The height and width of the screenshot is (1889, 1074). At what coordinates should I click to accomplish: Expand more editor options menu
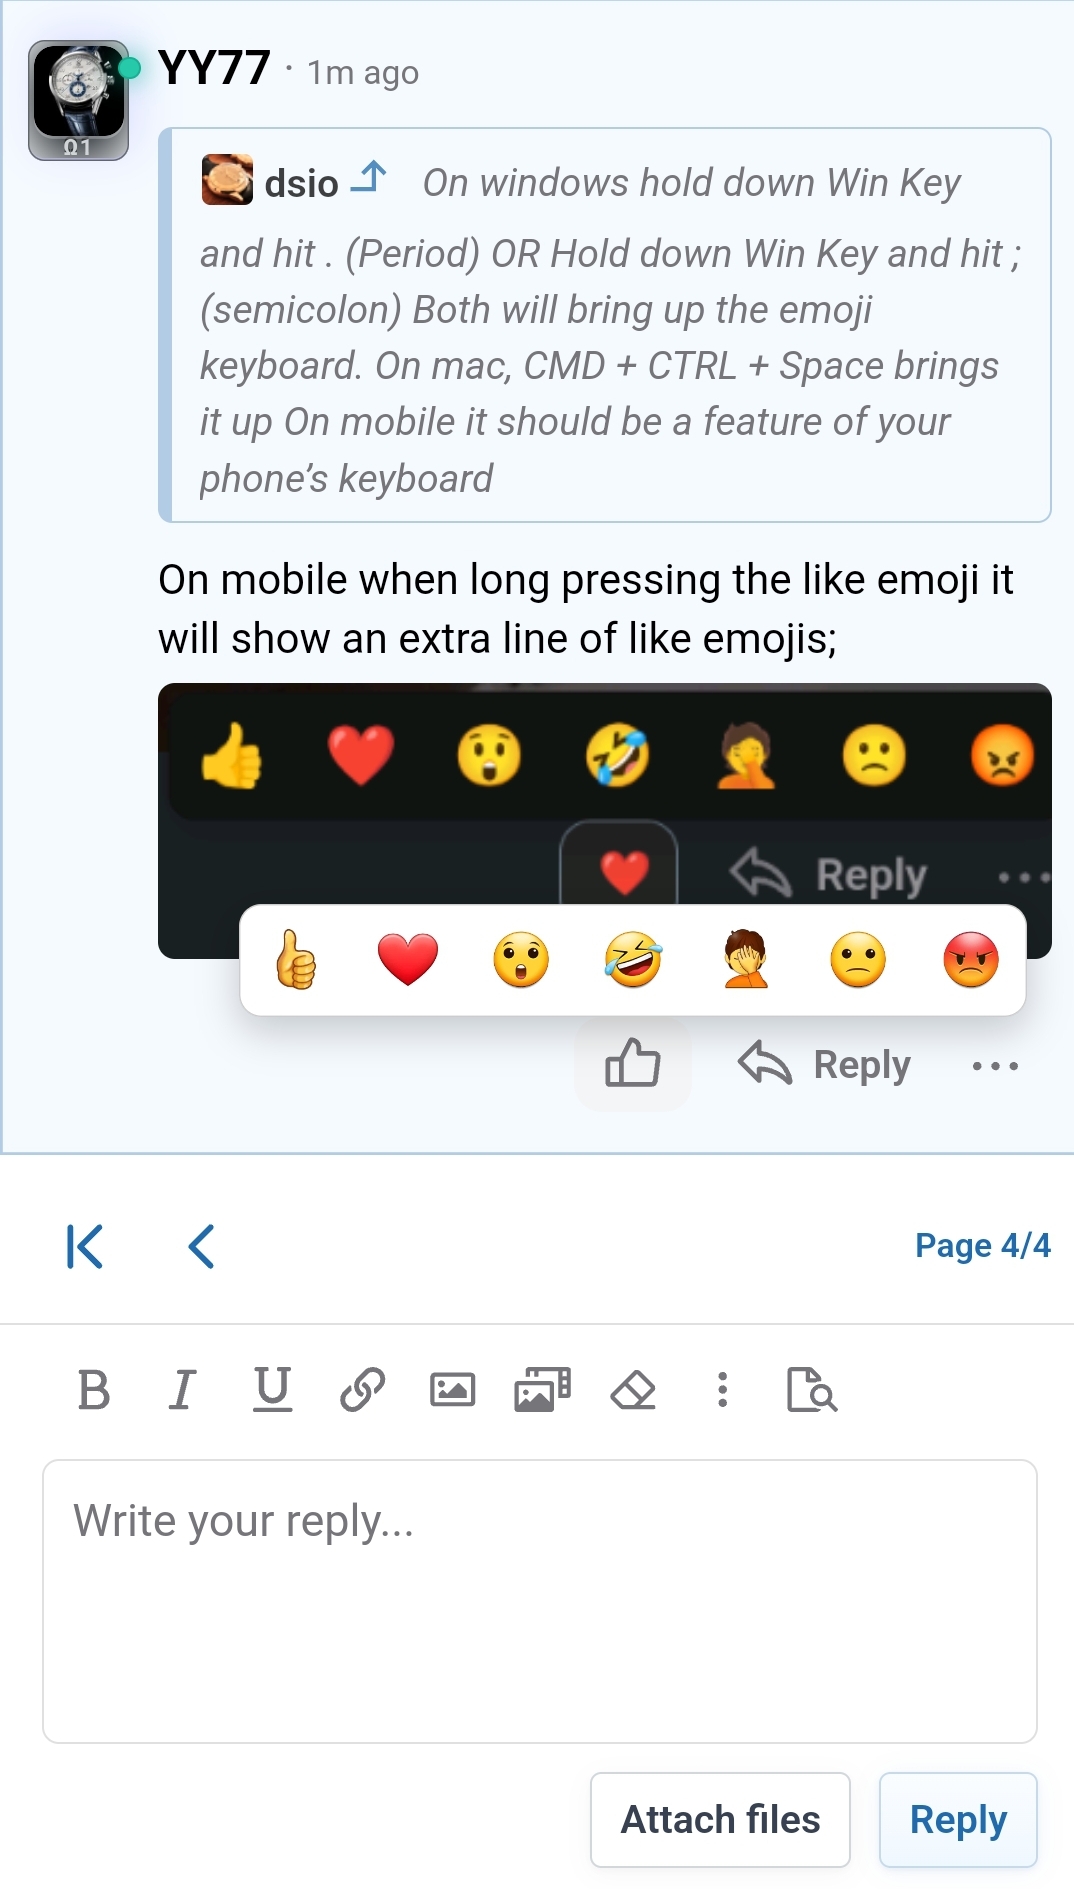(722, 1390)
